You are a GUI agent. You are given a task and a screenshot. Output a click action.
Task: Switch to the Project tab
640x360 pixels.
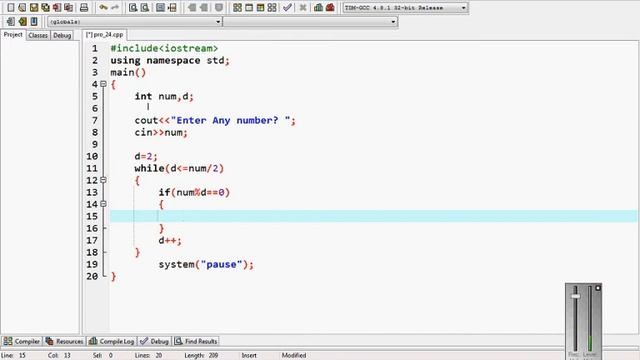click(x=13, y=35)
